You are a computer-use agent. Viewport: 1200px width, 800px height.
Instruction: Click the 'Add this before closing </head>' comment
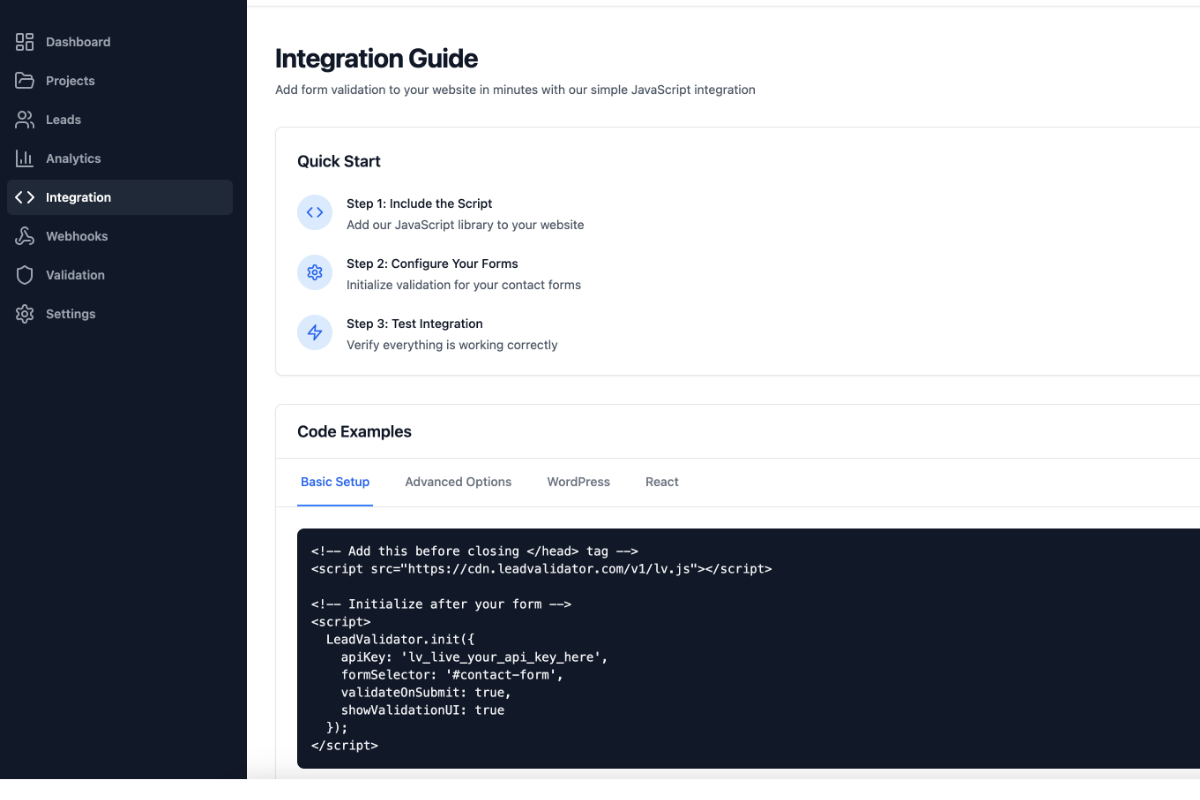tap(474, 551)
